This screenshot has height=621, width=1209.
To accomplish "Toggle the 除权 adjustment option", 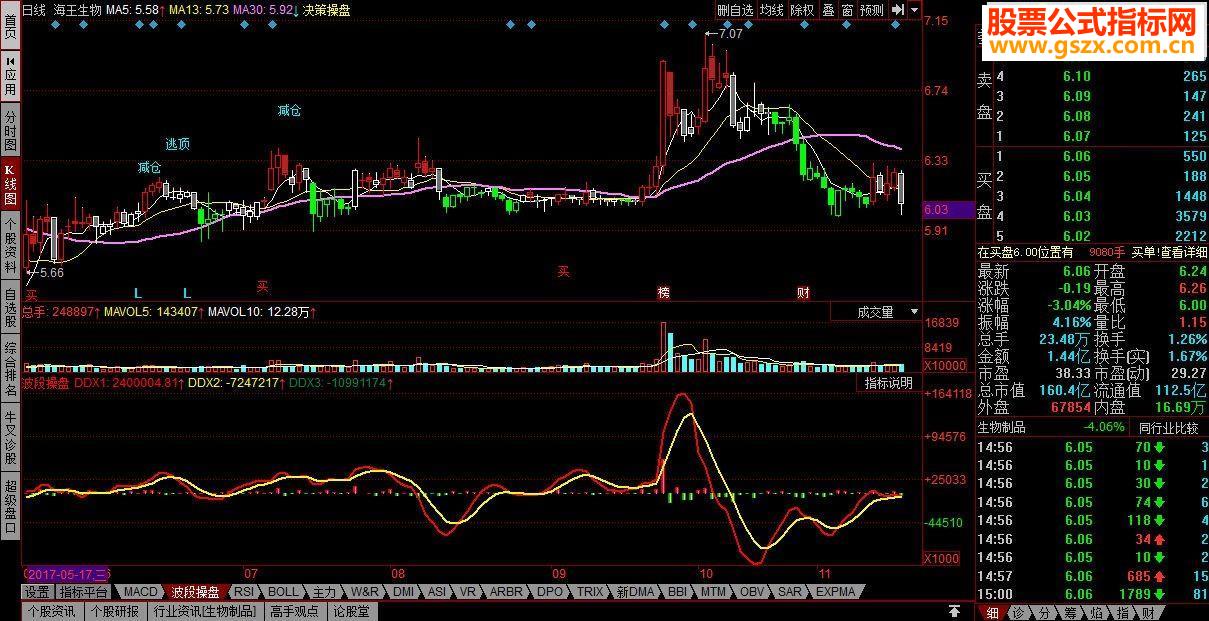I will coord(802,10).
